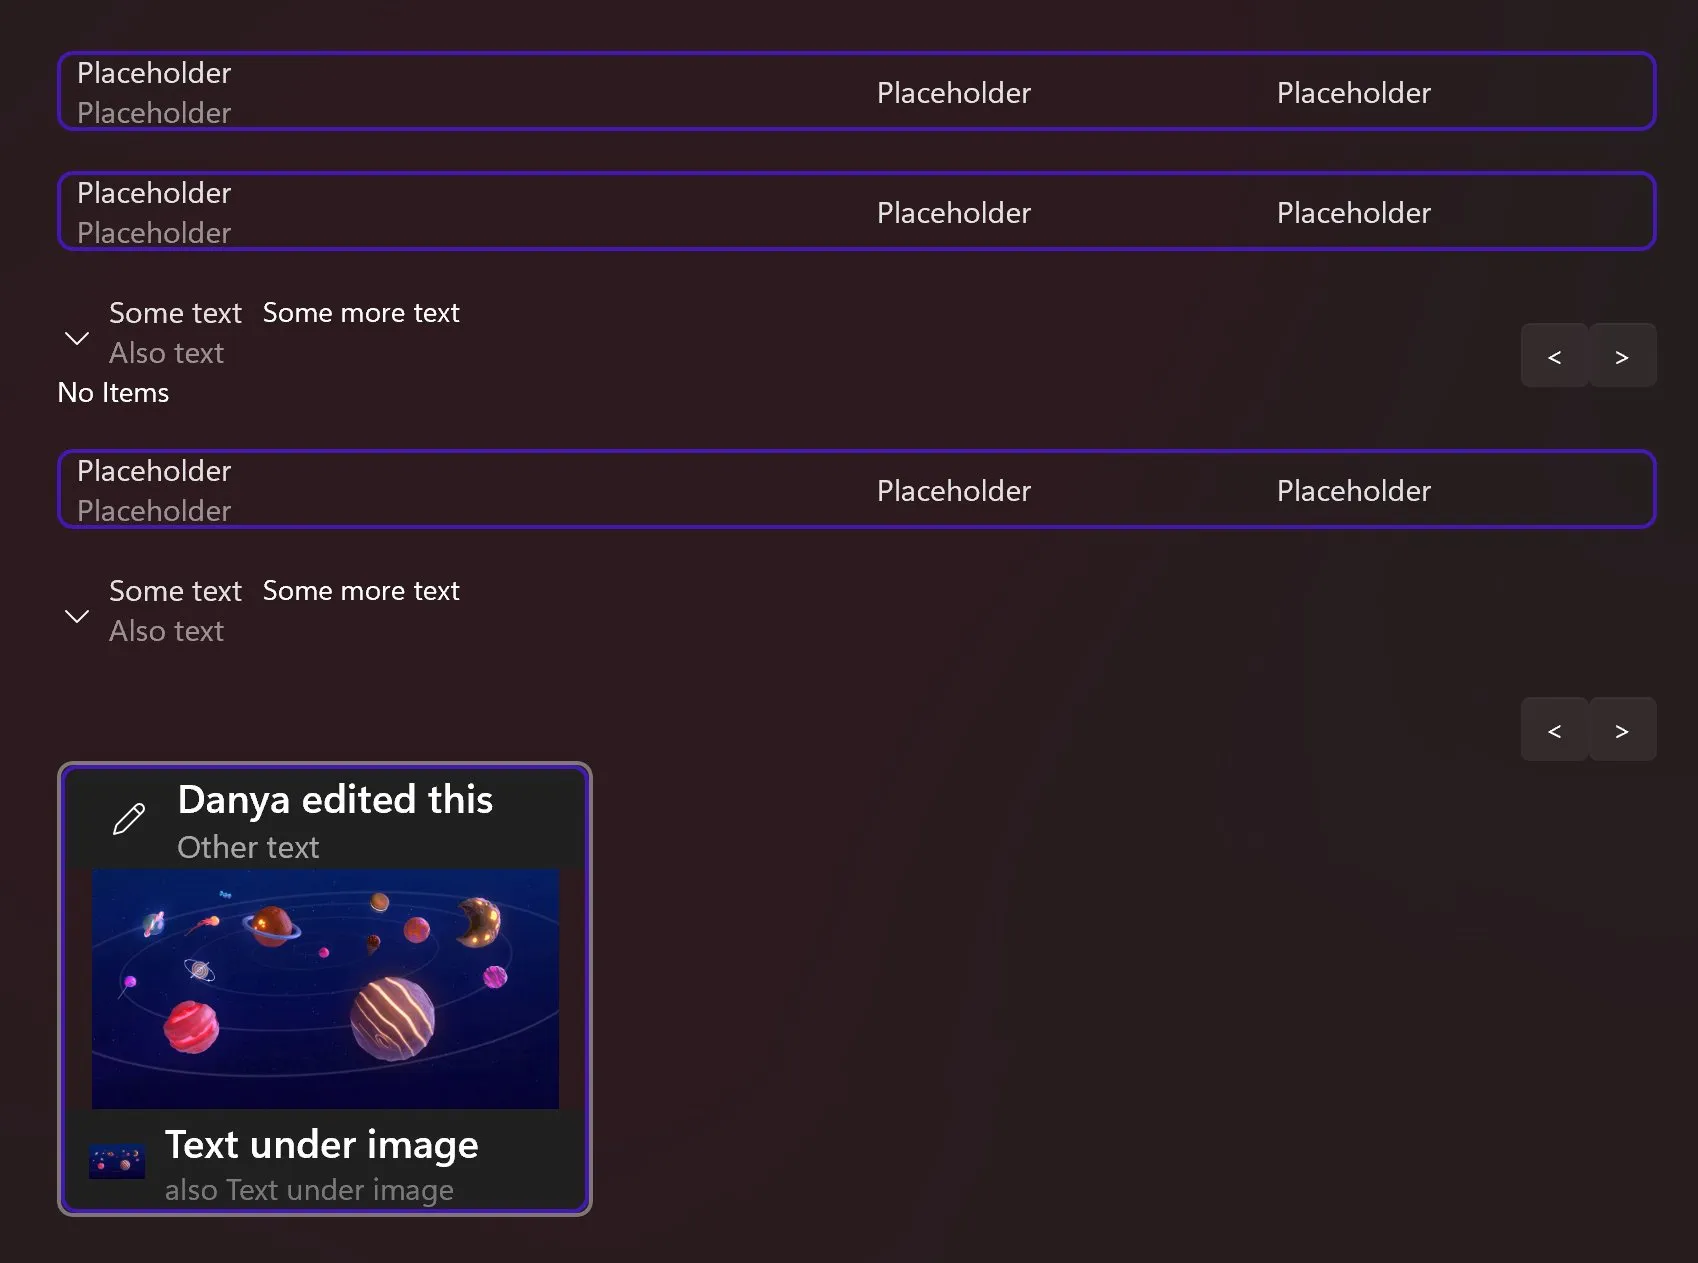The image size is (1698, 1263).
Task: Click Some more text in the lower expander header
Action: (361, 591)
